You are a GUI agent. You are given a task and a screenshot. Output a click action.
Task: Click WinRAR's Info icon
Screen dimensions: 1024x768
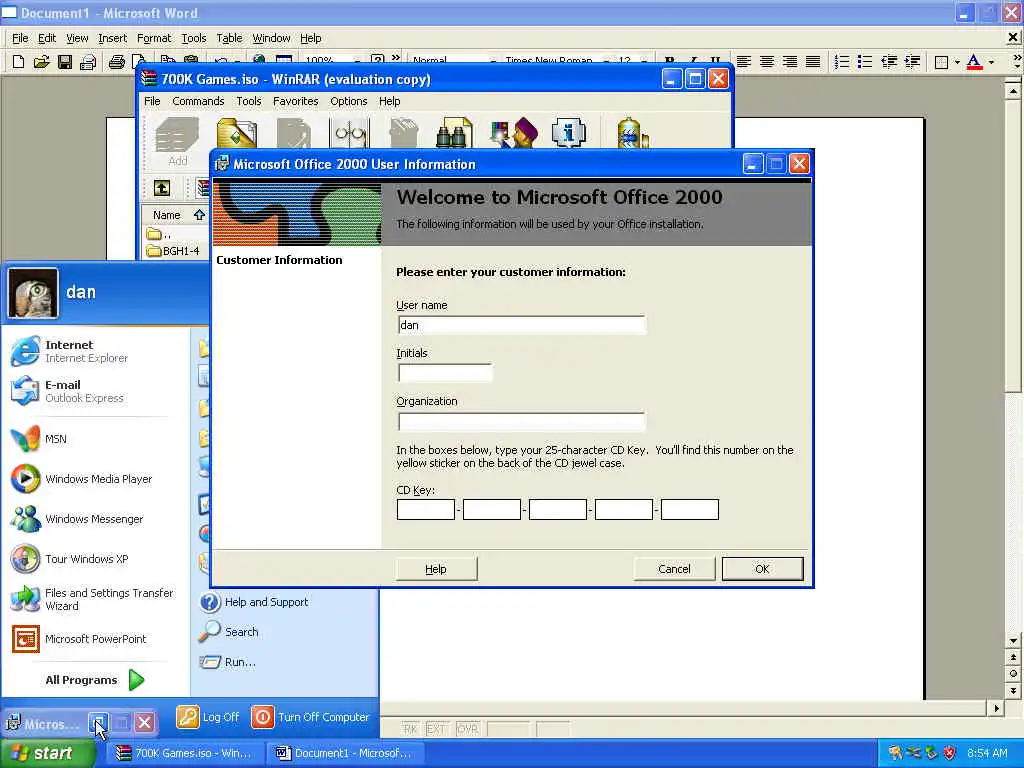[x=568, y=133]
